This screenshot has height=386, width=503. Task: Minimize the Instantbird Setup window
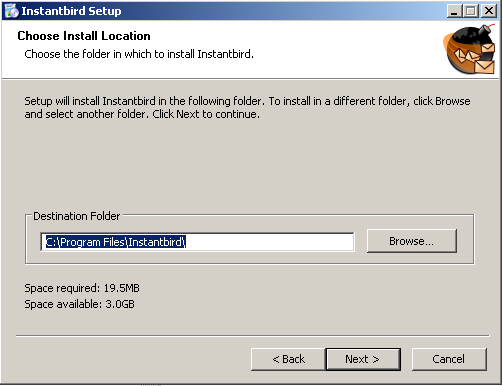(454, 11)
